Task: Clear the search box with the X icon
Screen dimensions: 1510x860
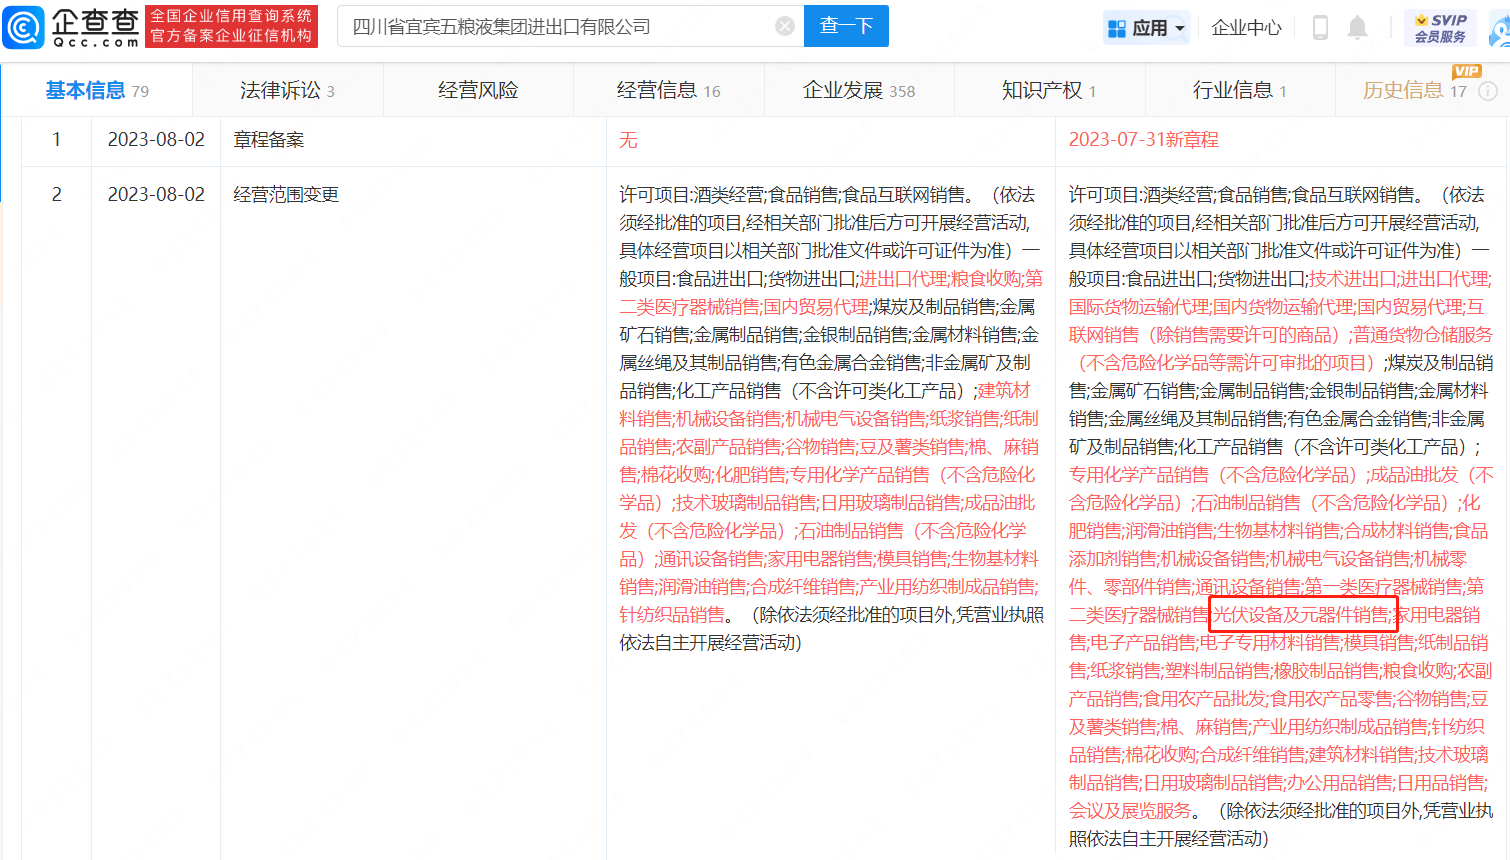Action: tap(785, 27)
